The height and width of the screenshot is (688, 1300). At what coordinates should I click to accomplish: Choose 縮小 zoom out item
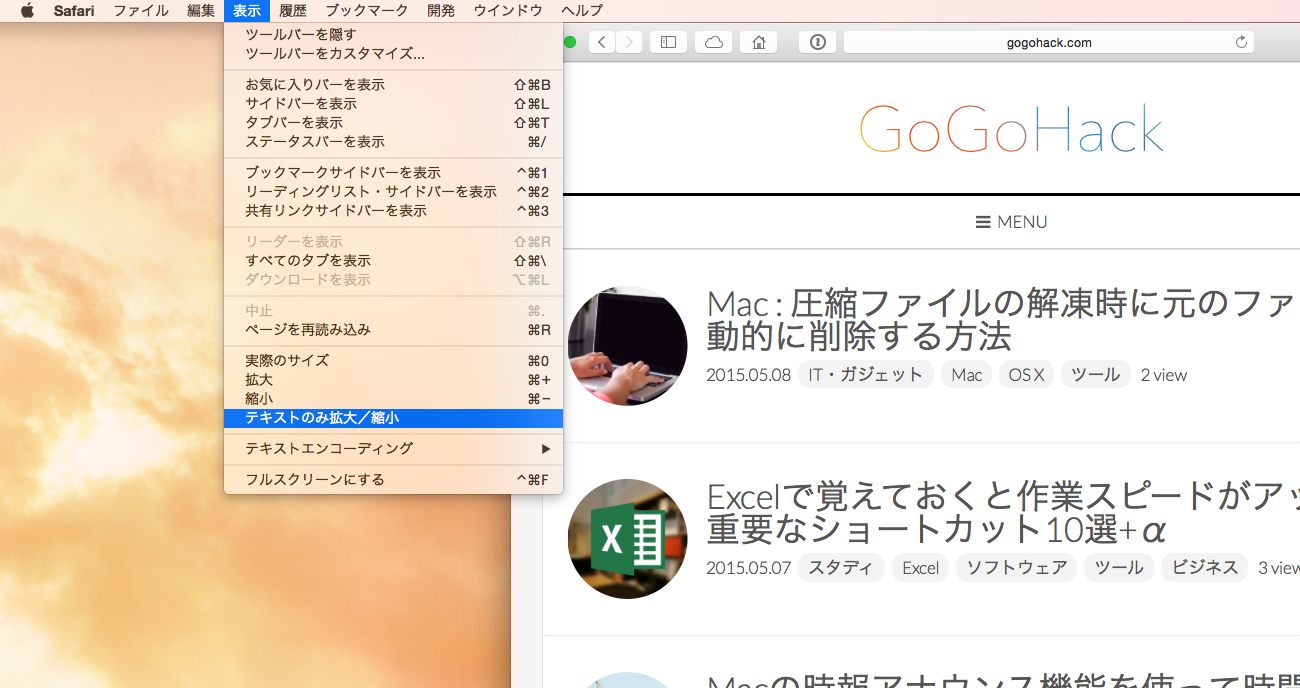coord(394,399)
